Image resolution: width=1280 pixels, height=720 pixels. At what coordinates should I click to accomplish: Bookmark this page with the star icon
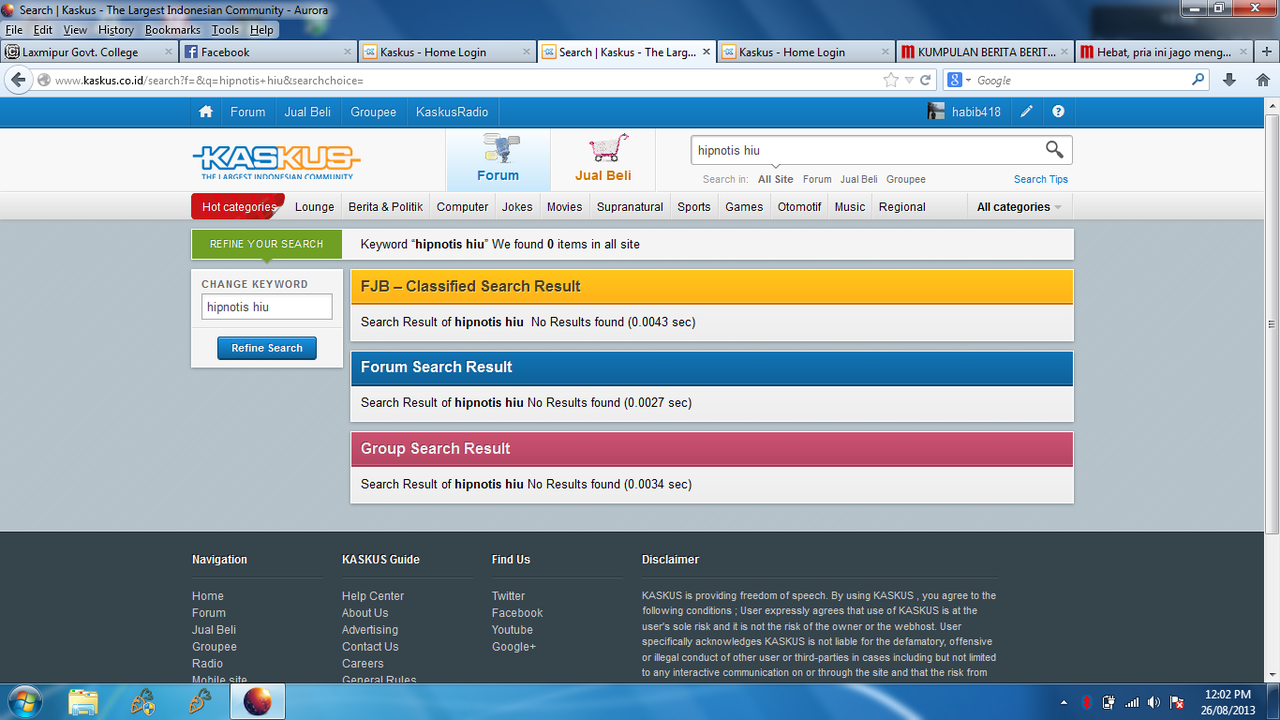tap(891, 80)
